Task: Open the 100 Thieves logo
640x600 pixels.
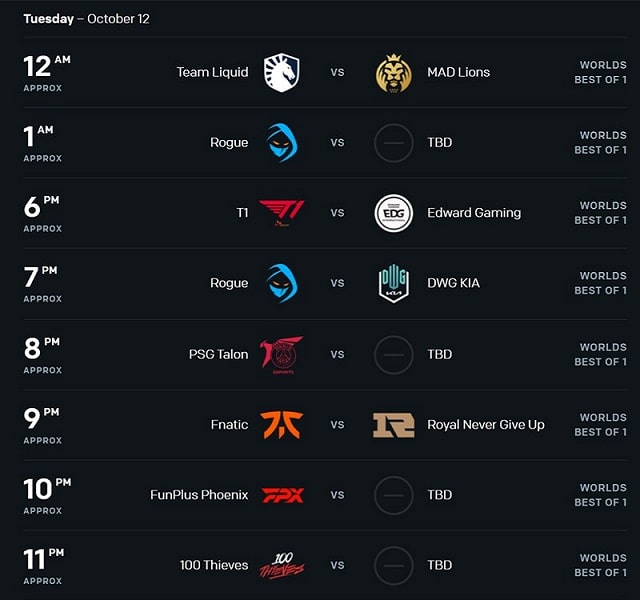Action: [x=282, y=565]
